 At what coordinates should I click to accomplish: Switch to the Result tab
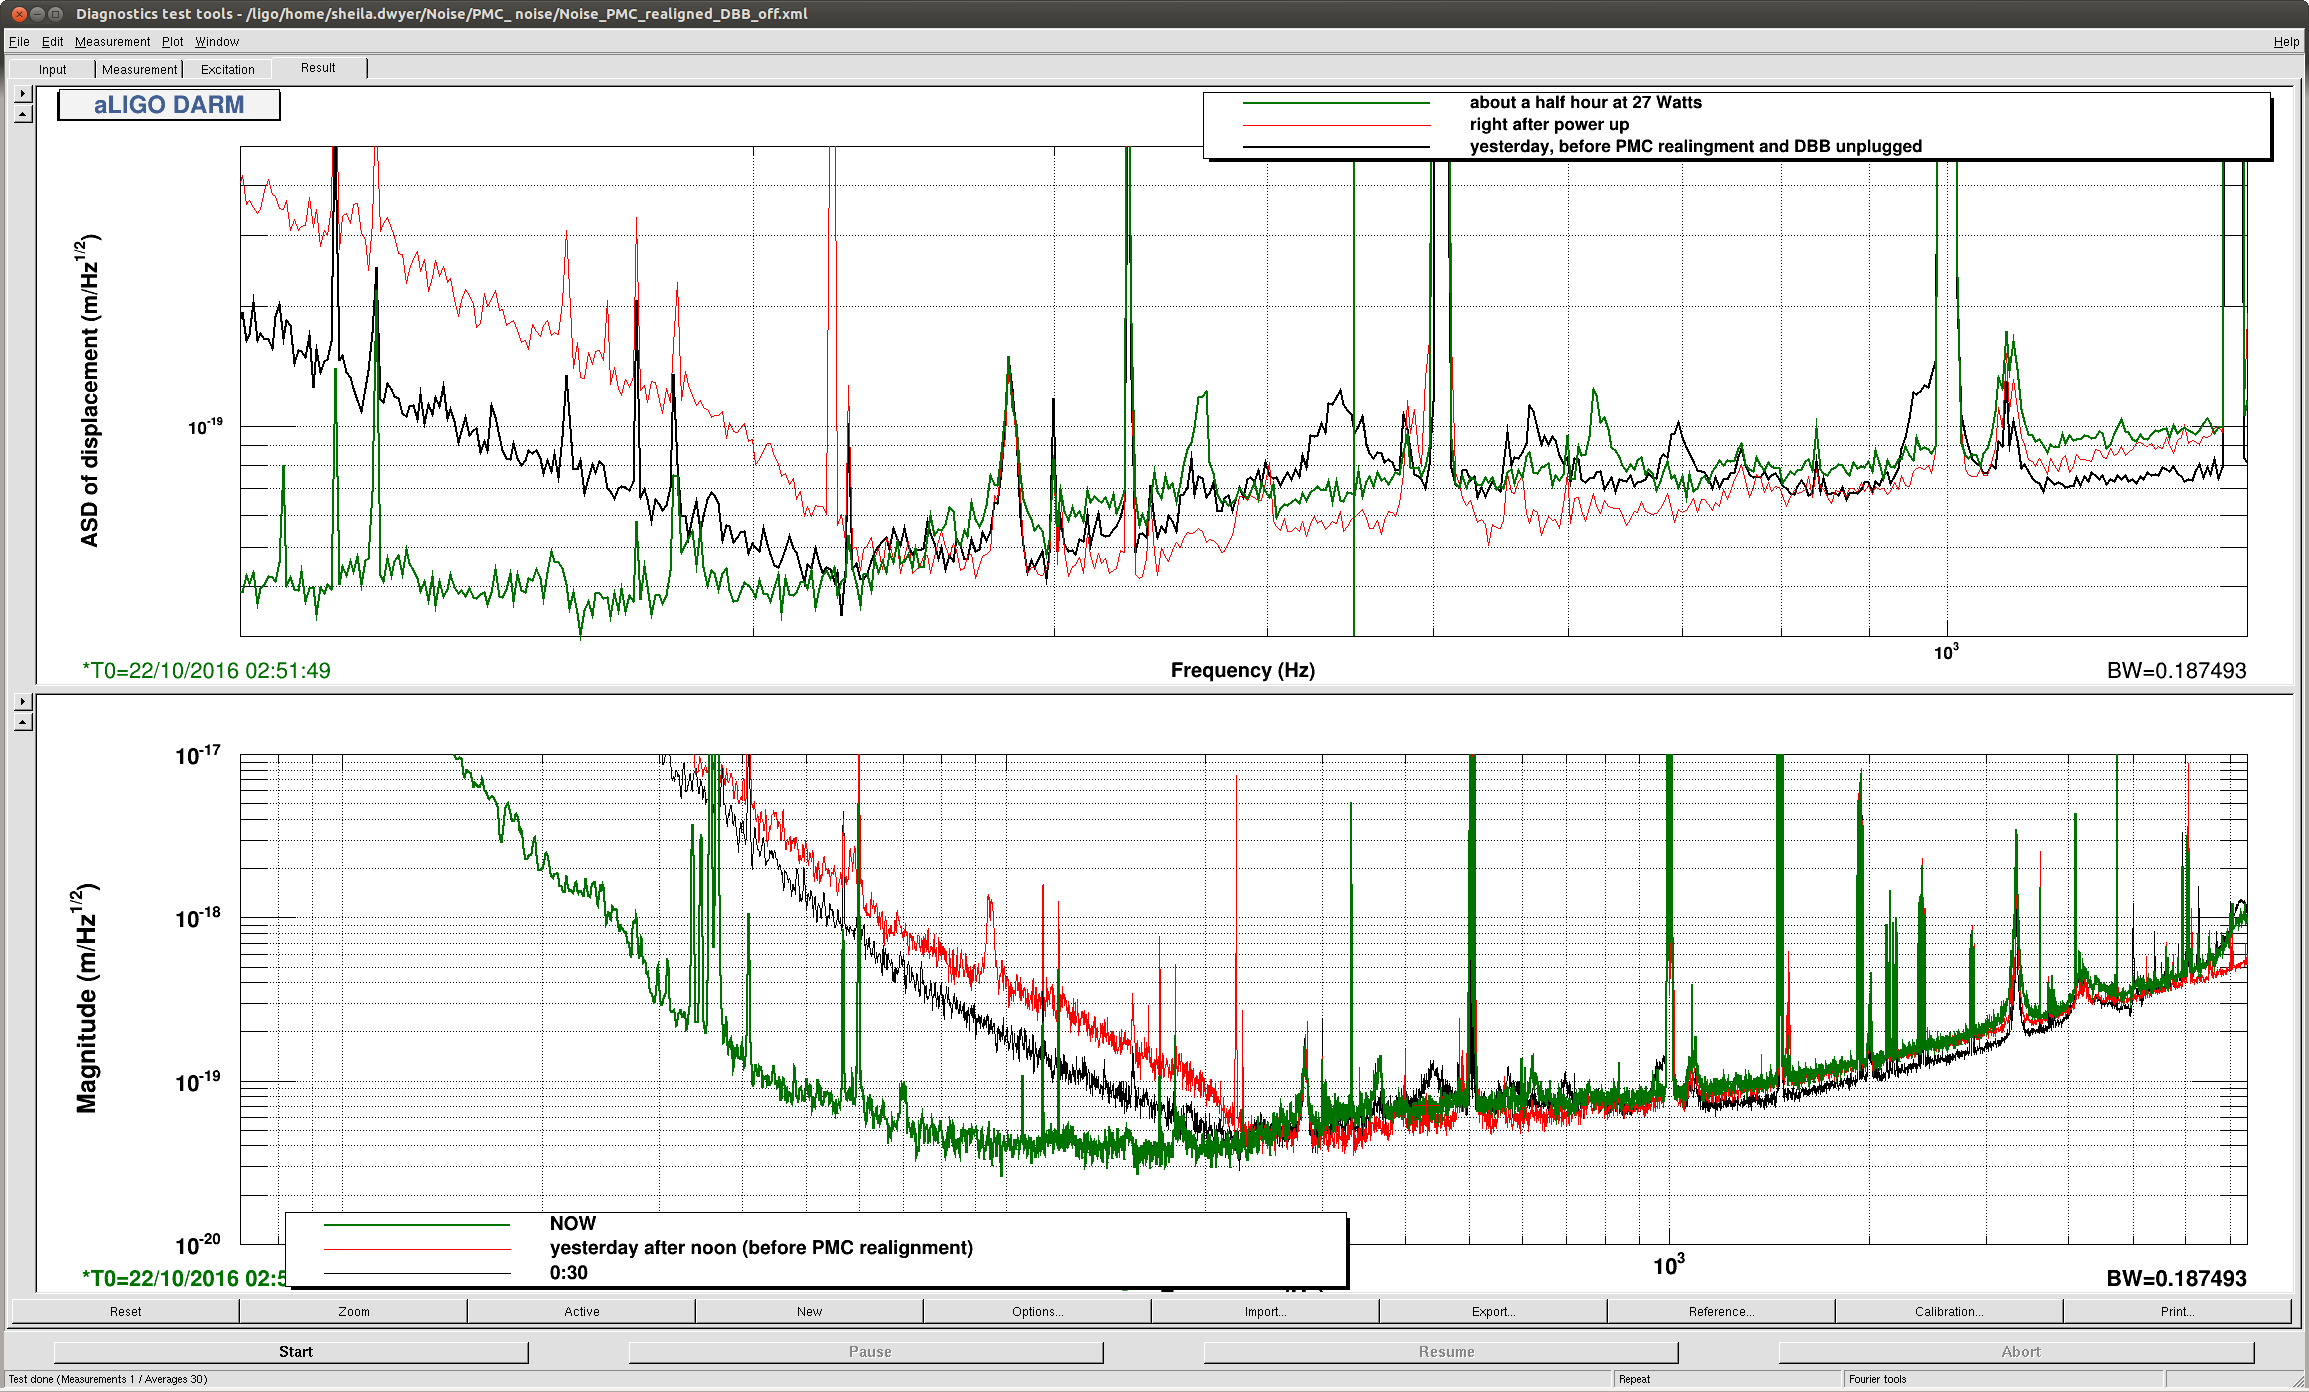(x=318, y=68)
